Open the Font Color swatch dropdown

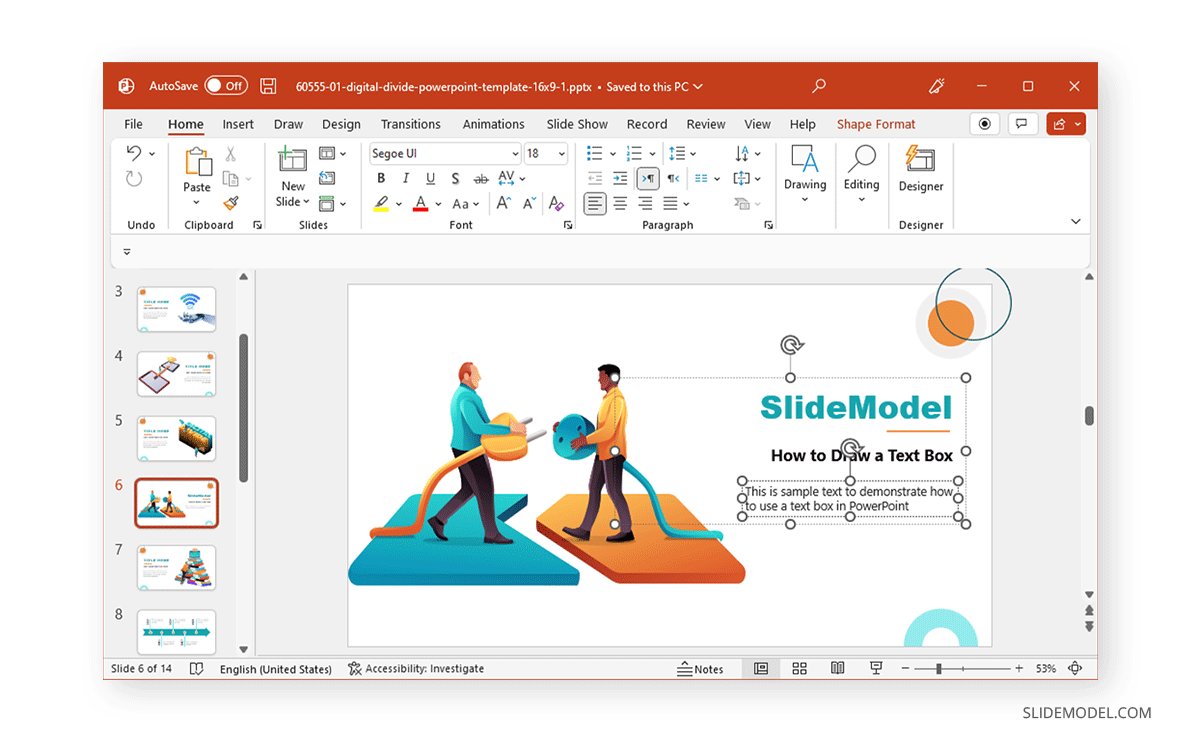pyautogui.click(x=436, y=203)
